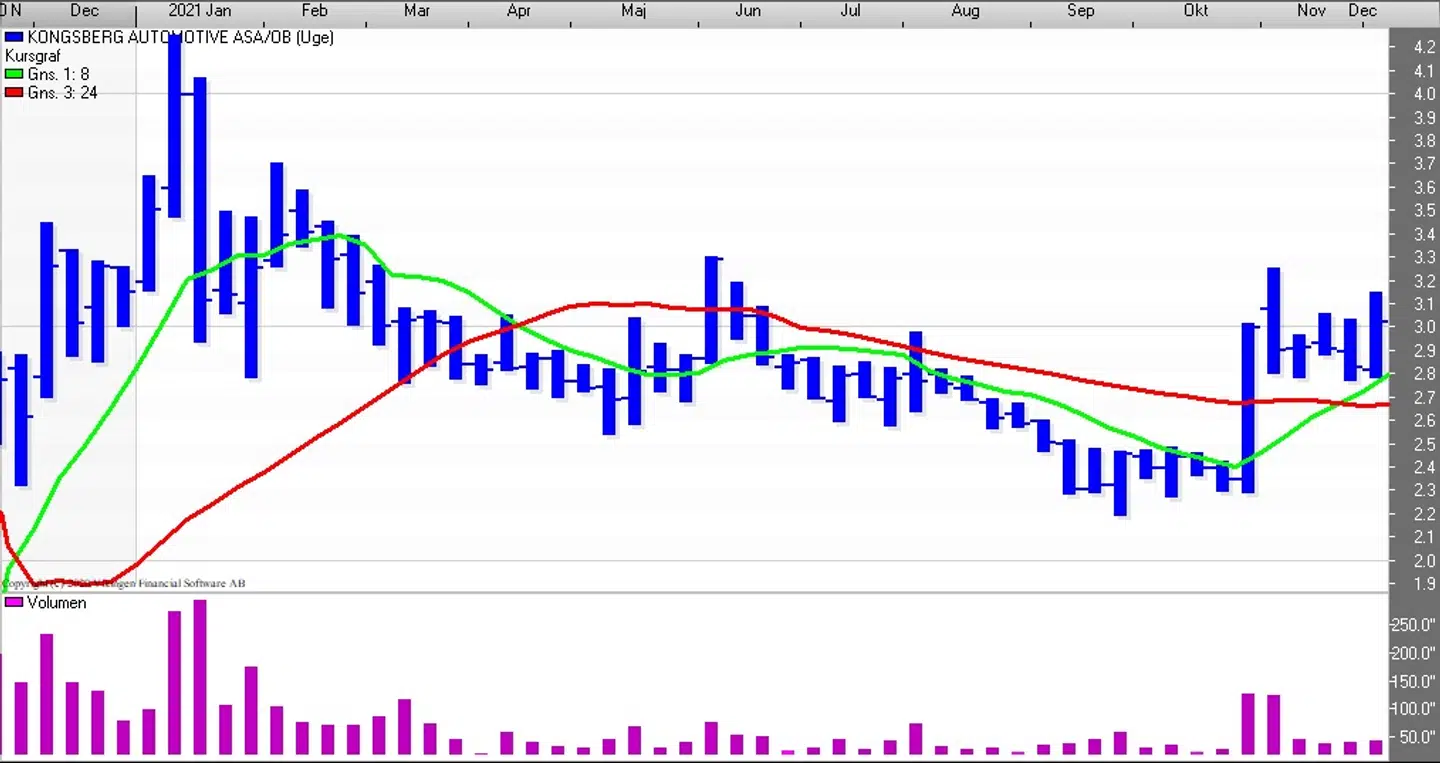1440x763 pixels.
Task: Click the Maj month label on time axis
Action: pyautogui.click(x=633, y=11)
